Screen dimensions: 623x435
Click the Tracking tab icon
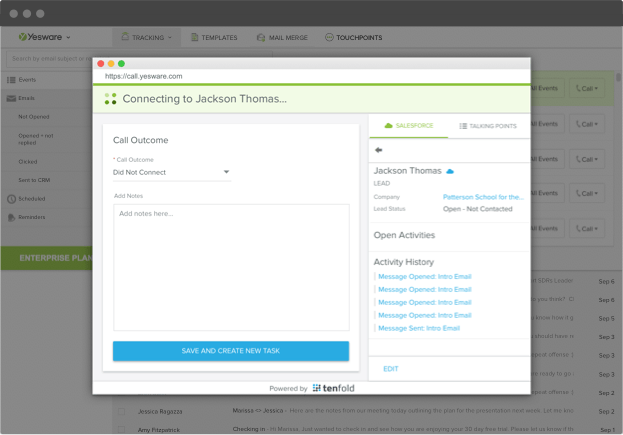[x=125, y=37]
